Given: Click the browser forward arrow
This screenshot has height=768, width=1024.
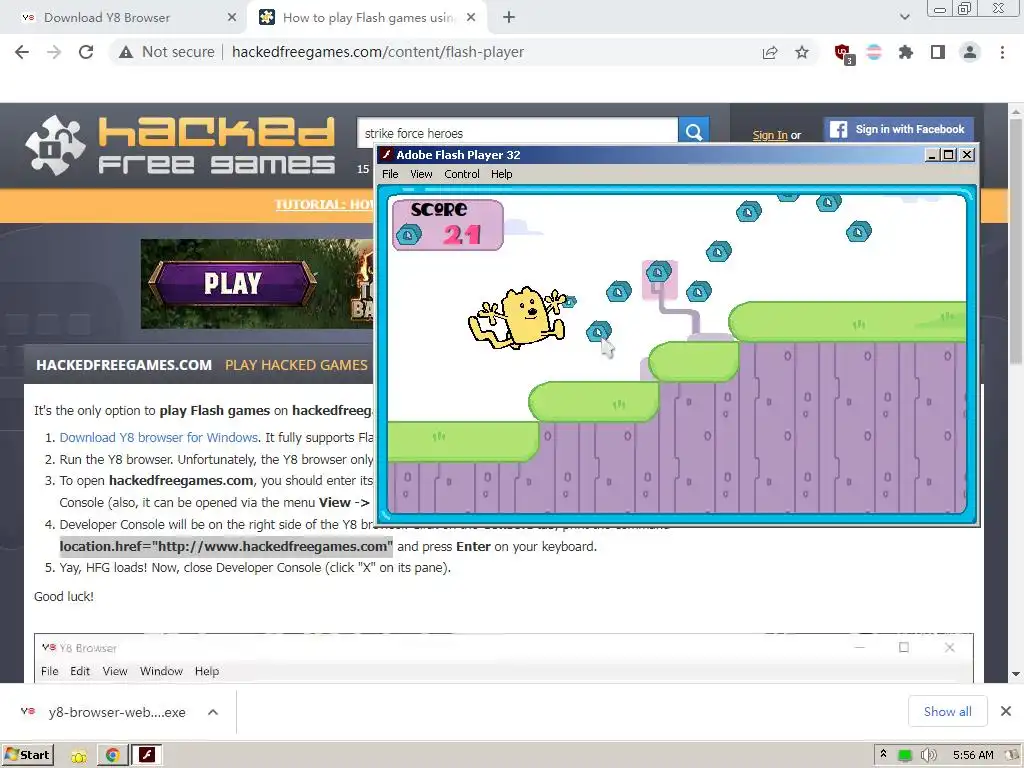Looking at the screenshot, I should [x=54, y=52].
